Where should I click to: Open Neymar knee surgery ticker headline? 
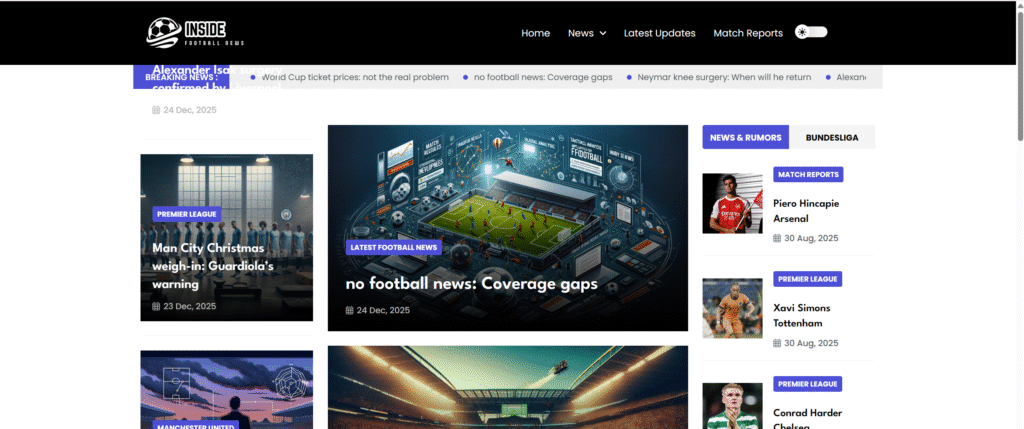[x=724, y=77]
